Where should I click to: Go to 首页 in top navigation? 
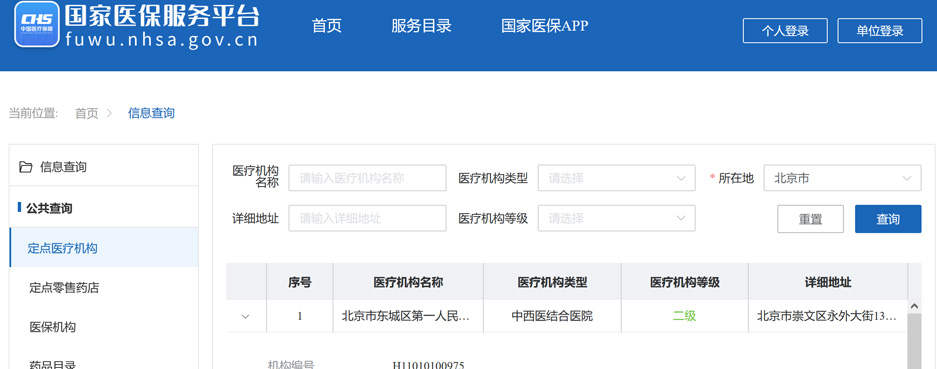tap(326, 26)
